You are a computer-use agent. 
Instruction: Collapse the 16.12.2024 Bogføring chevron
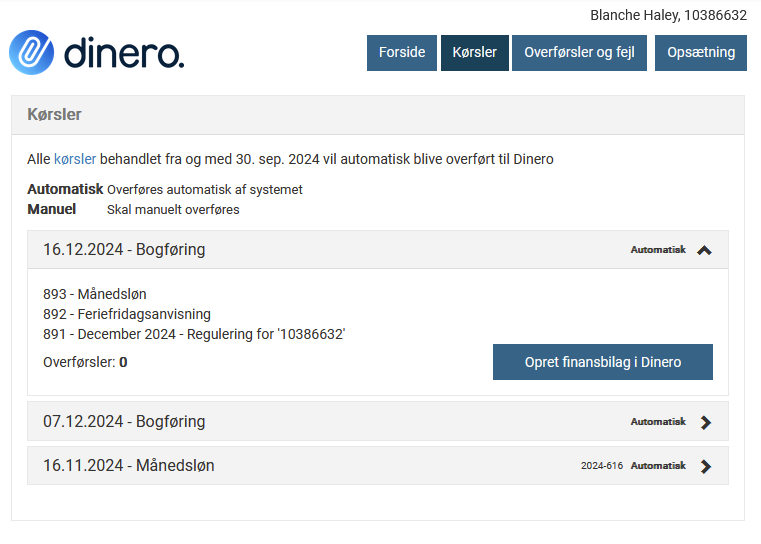(704, 250)
